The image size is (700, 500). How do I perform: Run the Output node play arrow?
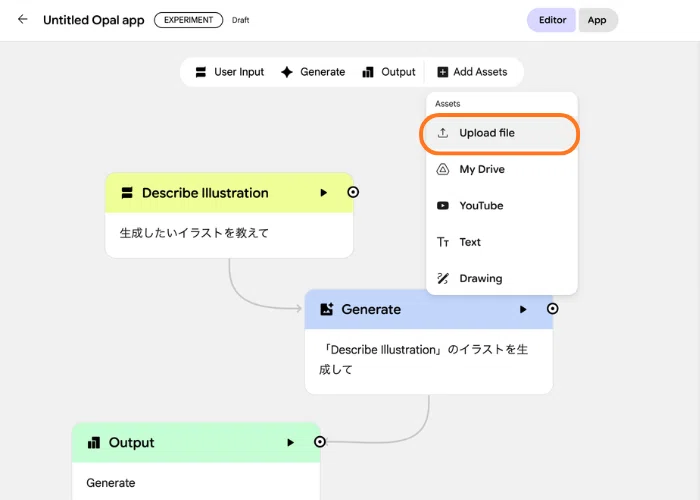(291, 442)
